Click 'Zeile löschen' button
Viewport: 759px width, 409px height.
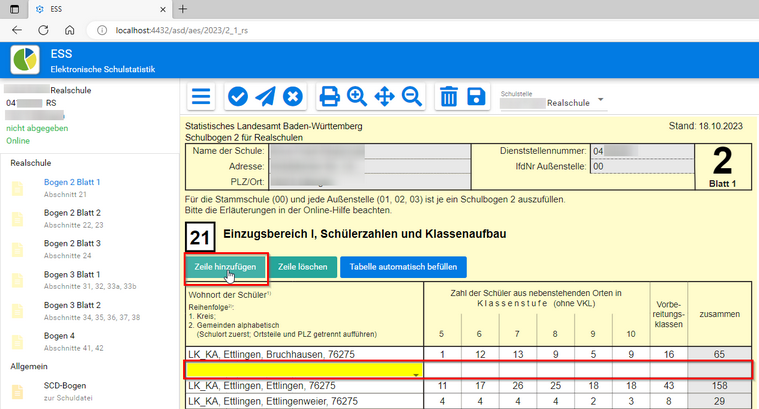point(303,267)
